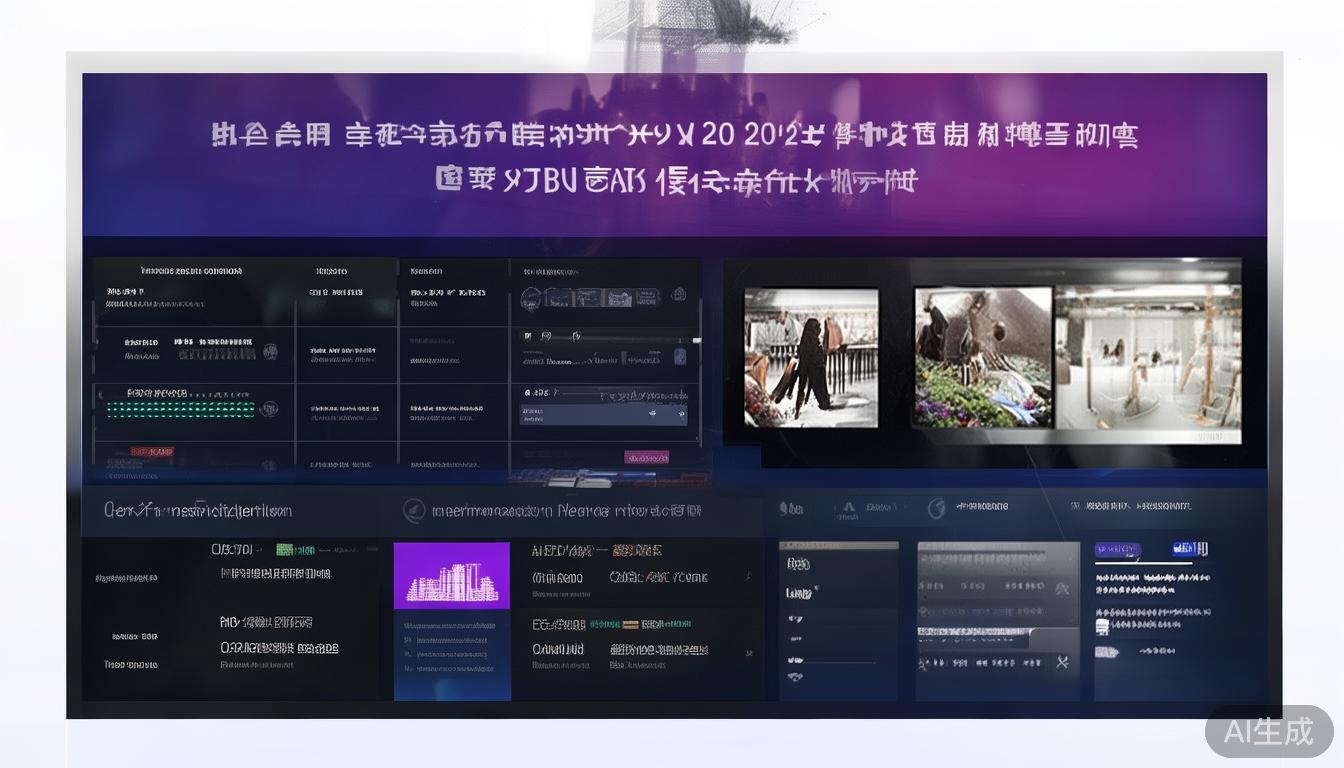Viewport: 1344px width, 768px height.
Task: Click the letter-A logo icon in the bottom toolbar
Action: click(848, 507)
